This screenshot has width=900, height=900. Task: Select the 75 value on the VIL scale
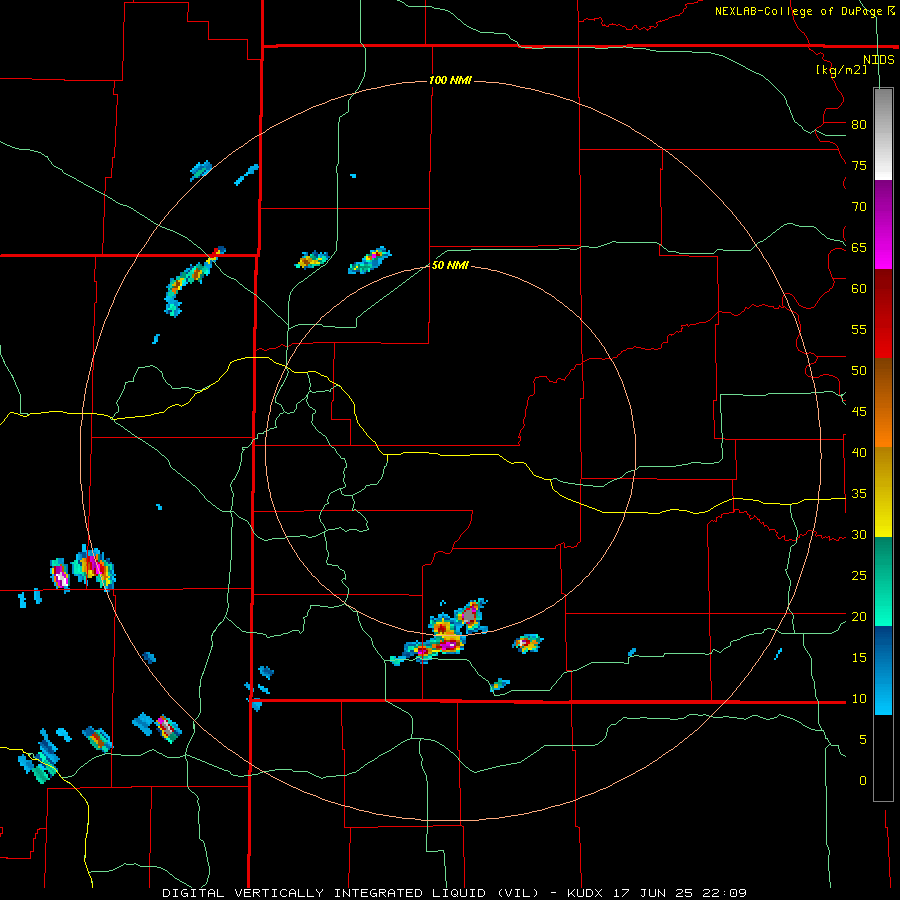coord(859,165)
